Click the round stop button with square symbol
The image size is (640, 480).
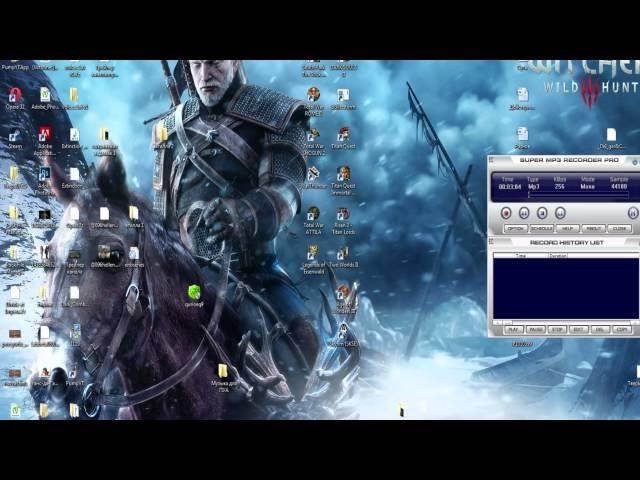click(x=542, y=213)
